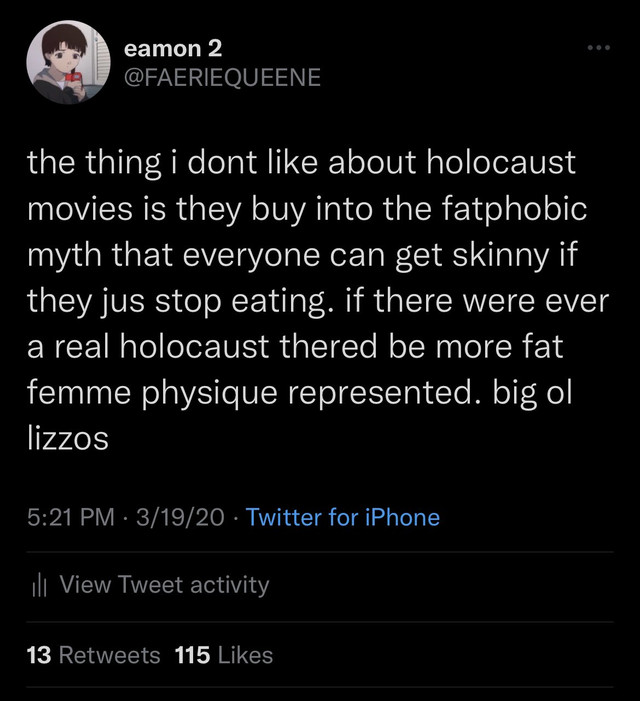This screenshot has height=701, width=640.
Task: Click the number 13 retweet count
Action: point(39,655)
